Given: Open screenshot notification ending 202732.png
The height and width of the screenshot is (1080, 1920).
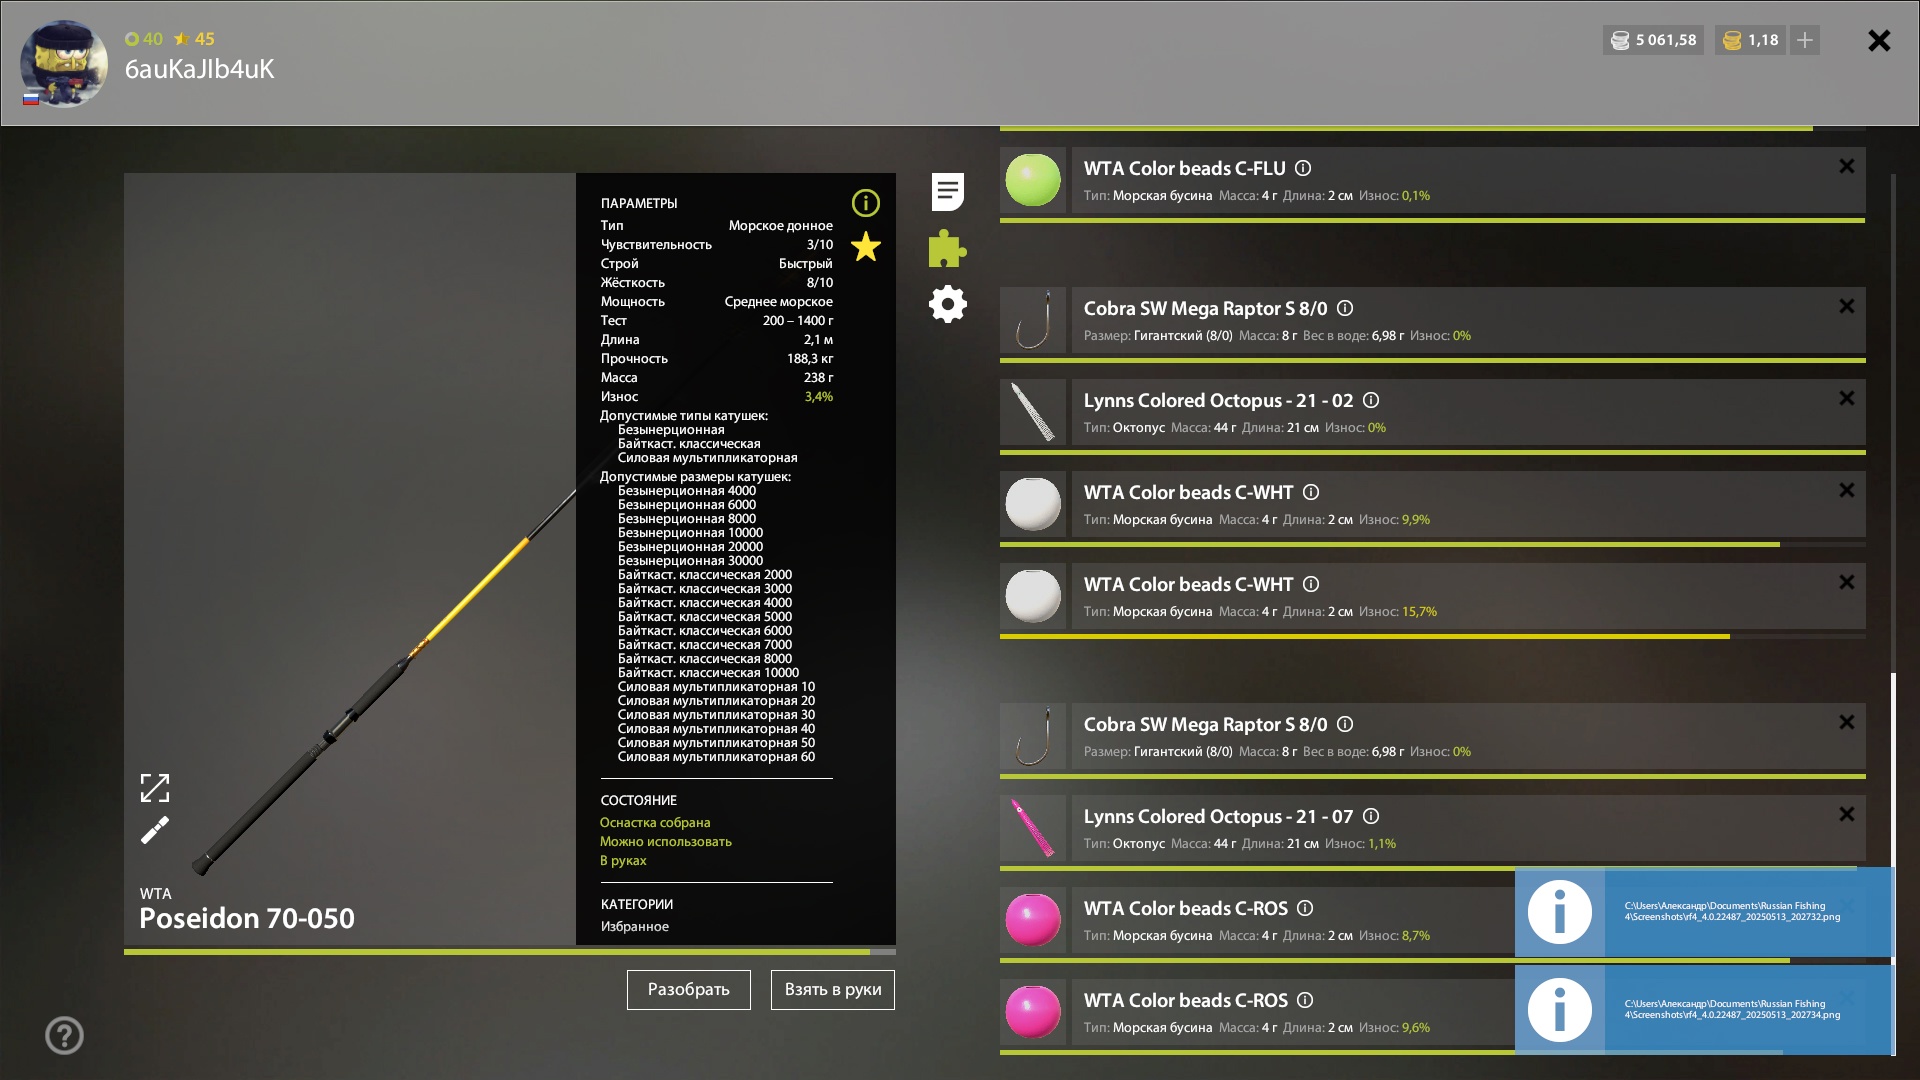Looking at the screenshot, I should (x=1704, y=912).
